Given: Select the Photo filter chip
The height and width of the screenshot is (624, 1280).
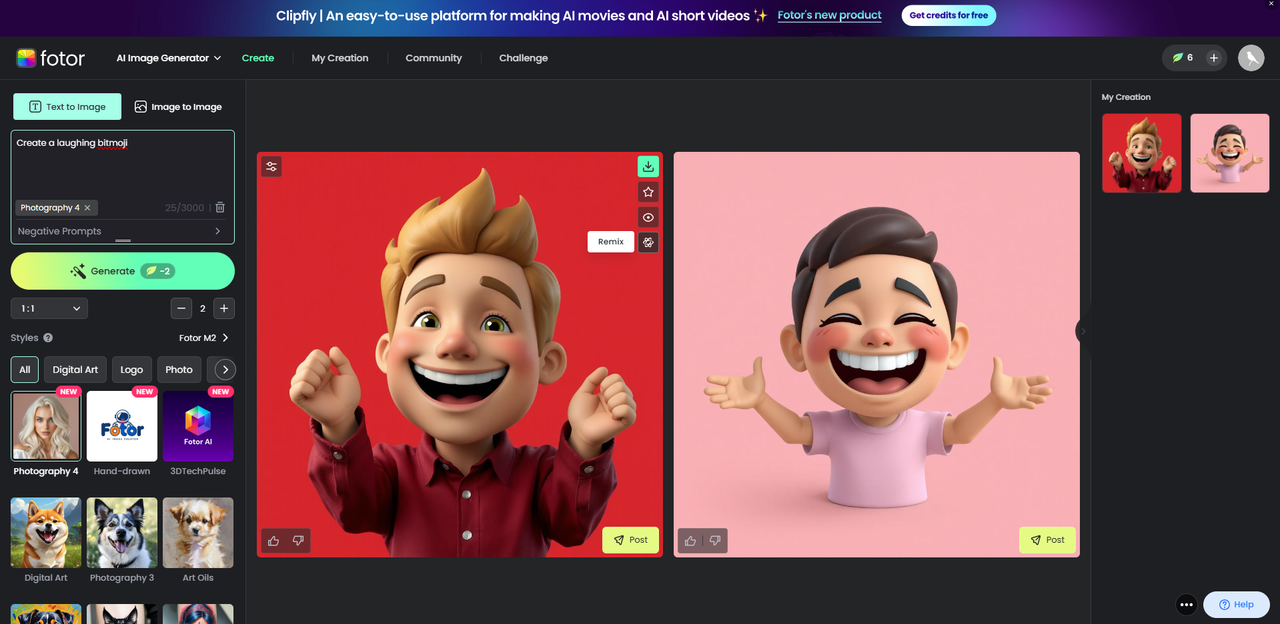Looking at the screenshot, I should [x=179, y=370].
